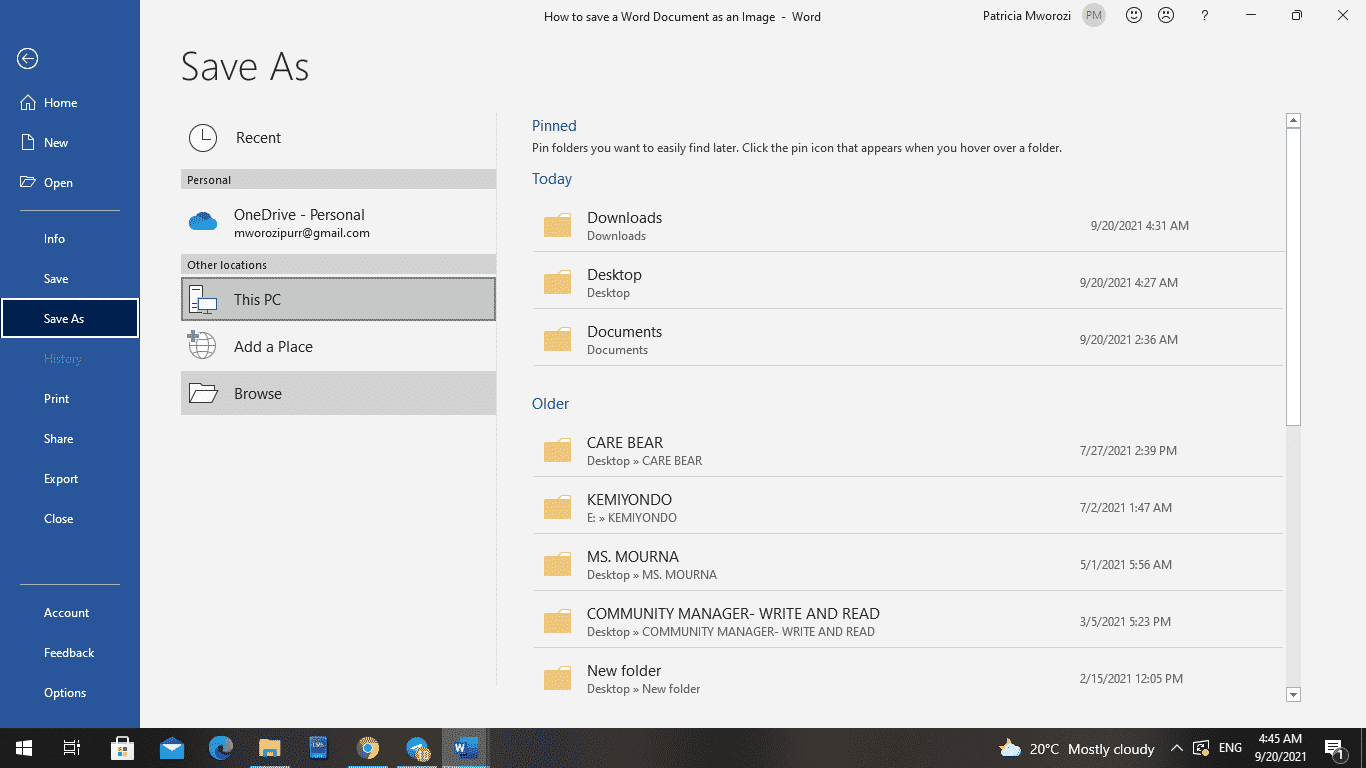Viewport: 1366px width, 768px height.
Task: Open Options in the left sidebar
Action: [65, 693]
